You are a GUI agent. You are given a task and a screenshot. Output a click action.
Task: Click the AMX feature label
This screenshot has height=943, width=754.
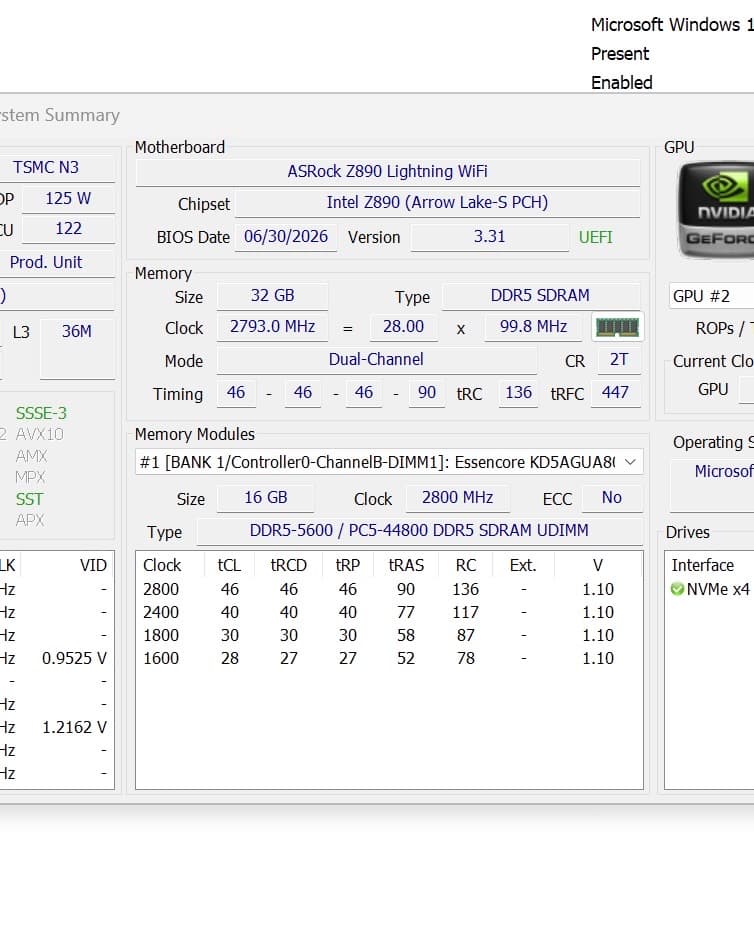click(x=31, y=456)
